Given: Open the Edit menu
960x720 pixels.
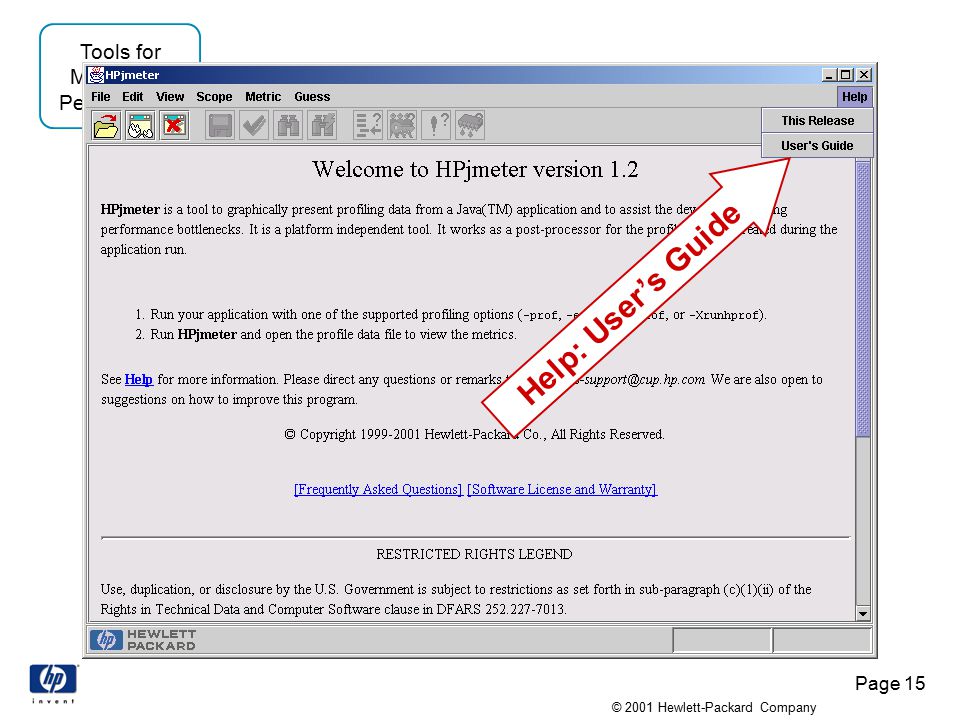Looking at the screenshot, I should [132, 97].
